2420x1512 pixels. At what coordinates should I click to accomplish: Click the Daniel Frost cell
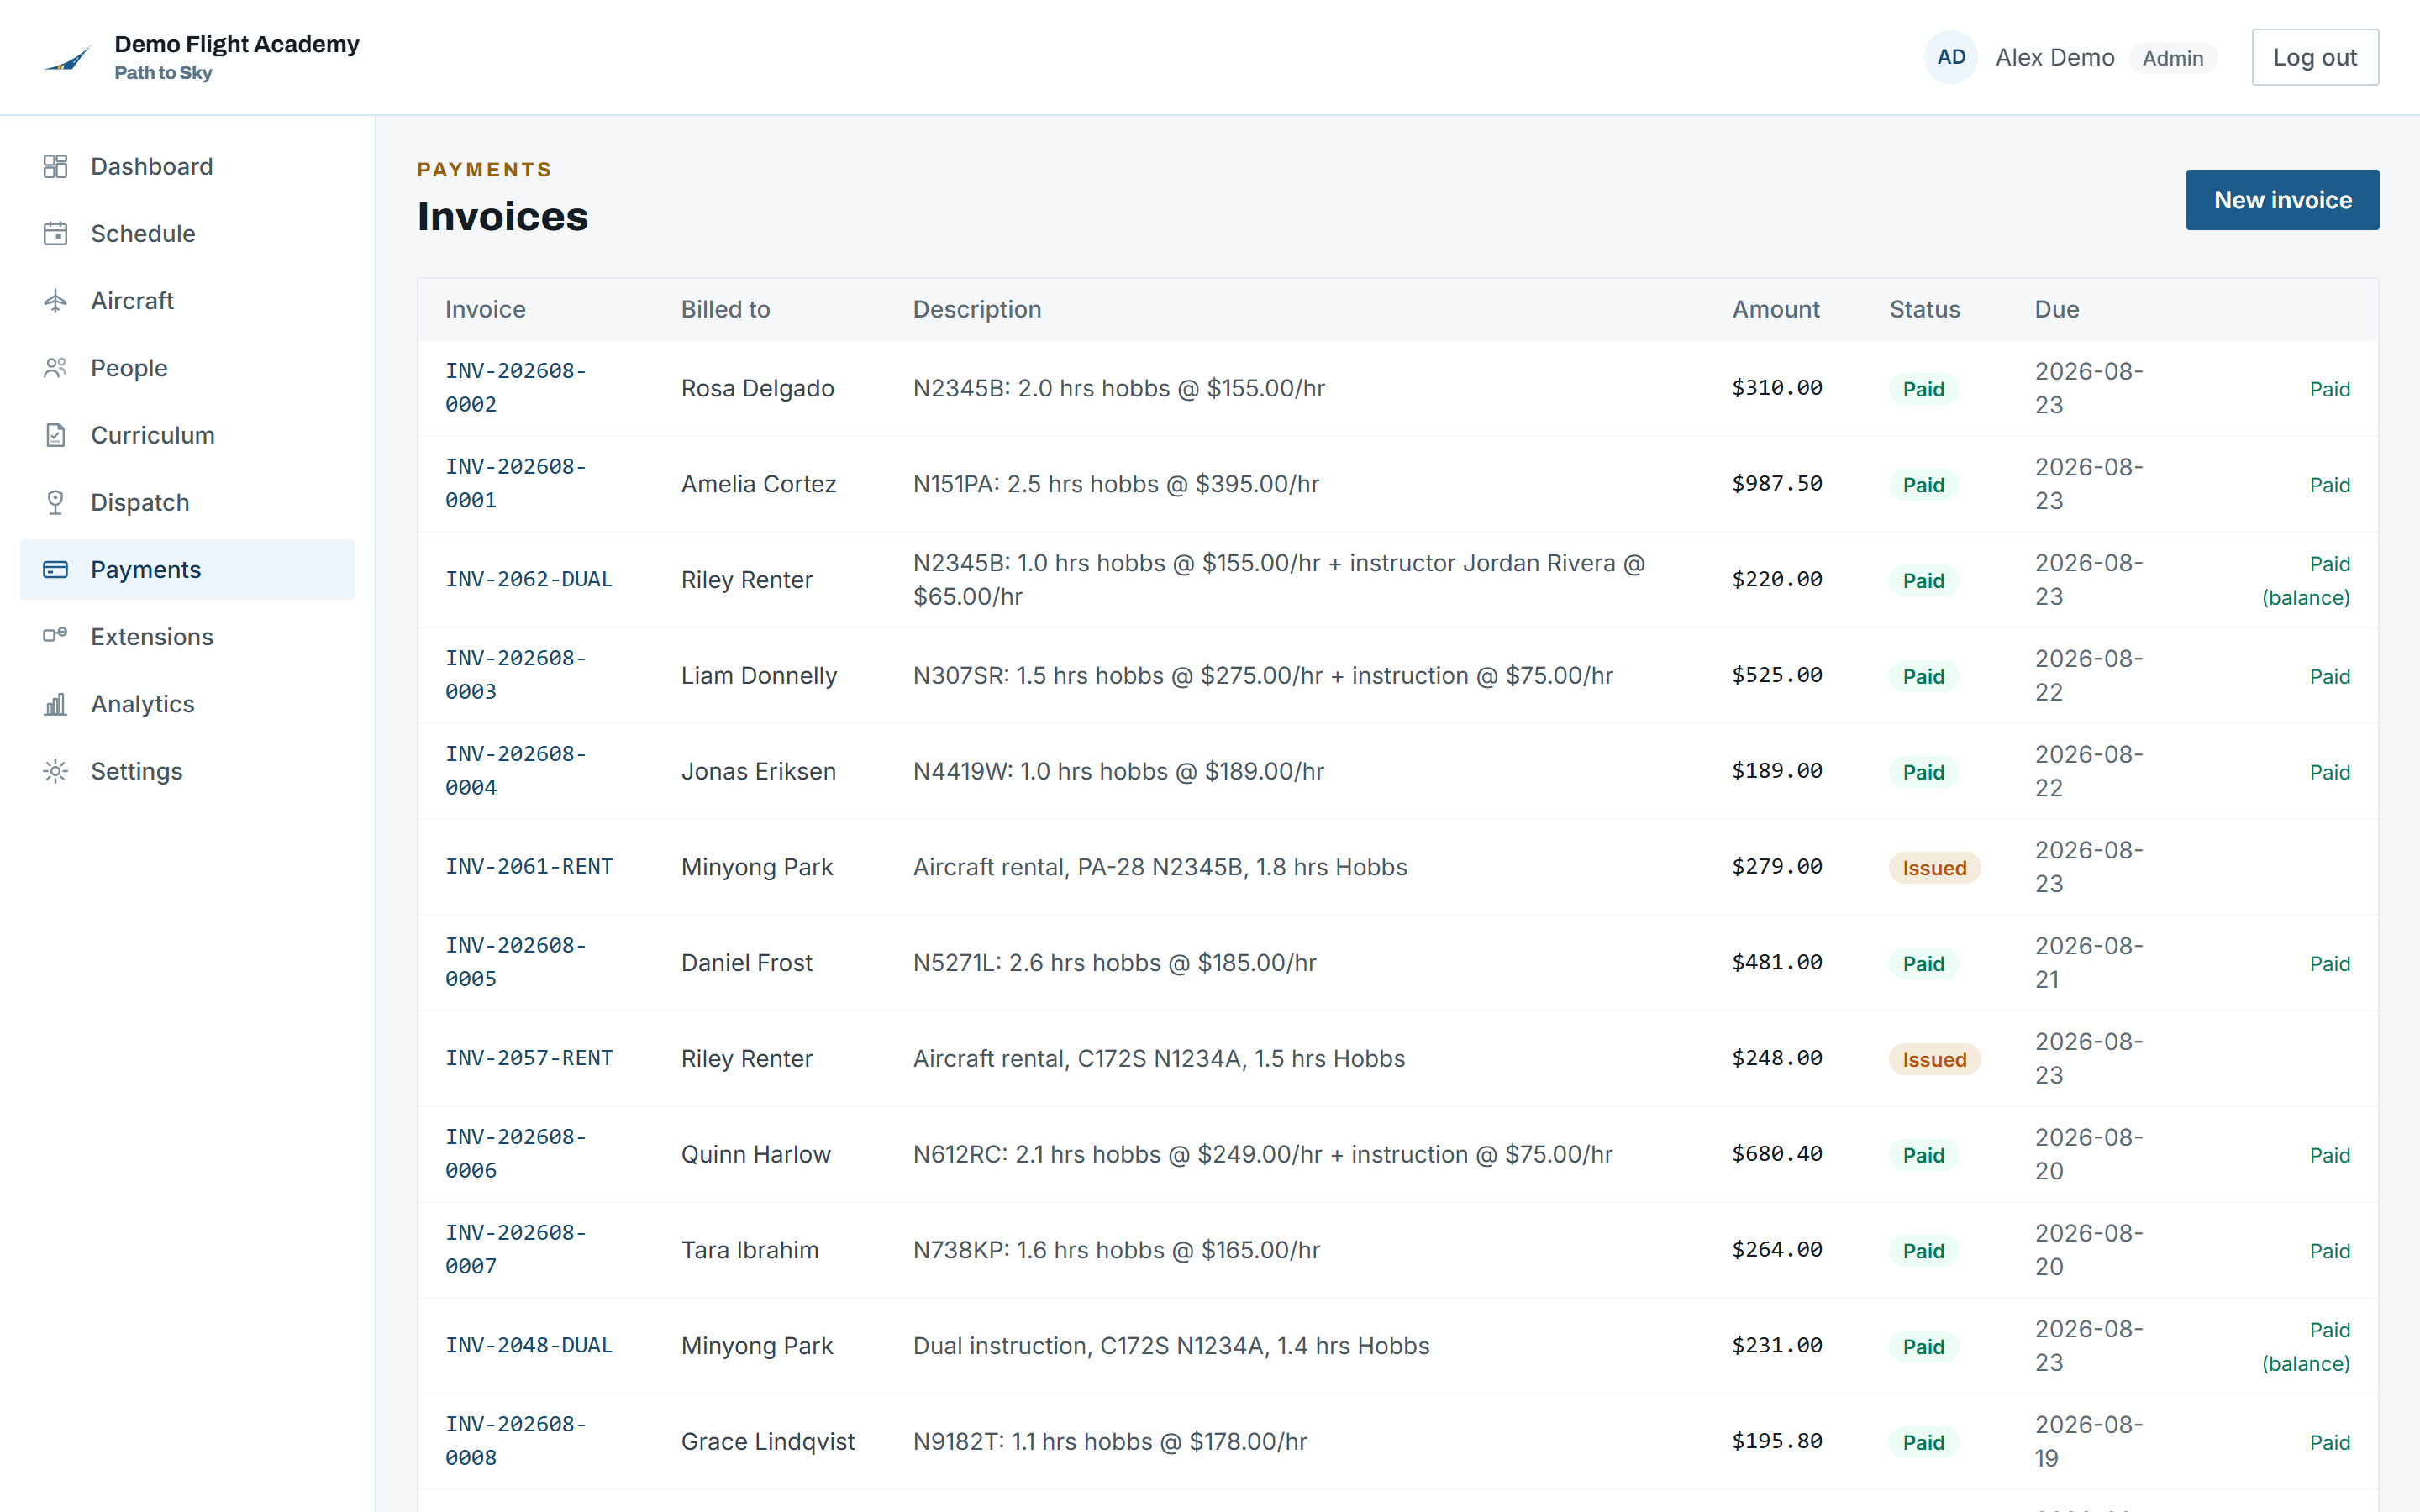pyautogui.click(x=746, y=963)
